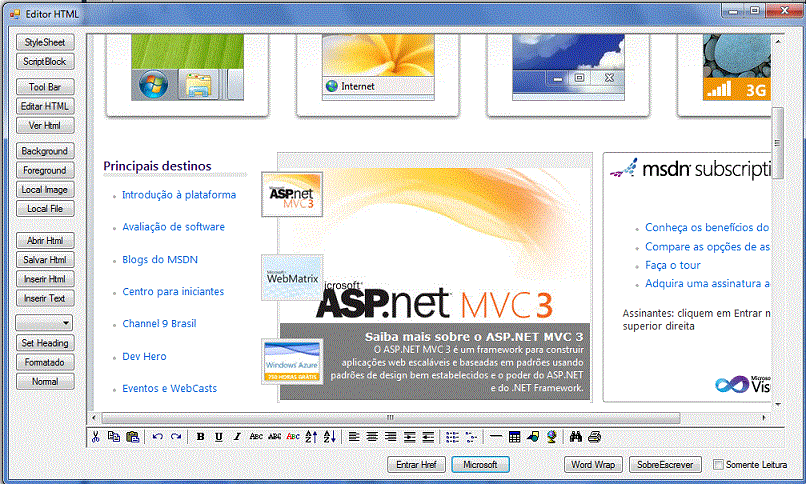The width and height of the screenshot is (806, 484).
Task: Click the Ver Html button
Action: pos(45,125)
